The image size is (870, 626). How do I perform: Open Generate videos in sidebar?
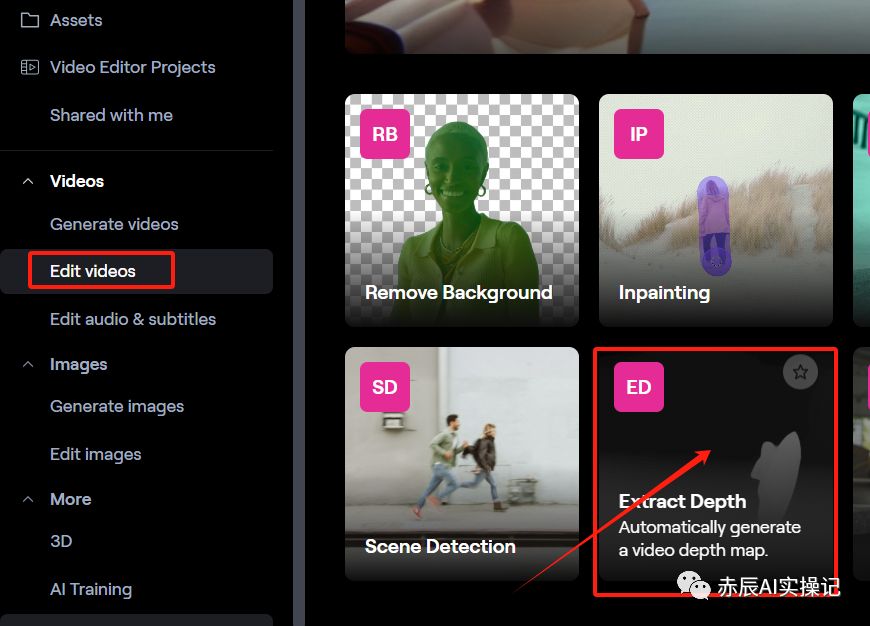pos(114,224)
